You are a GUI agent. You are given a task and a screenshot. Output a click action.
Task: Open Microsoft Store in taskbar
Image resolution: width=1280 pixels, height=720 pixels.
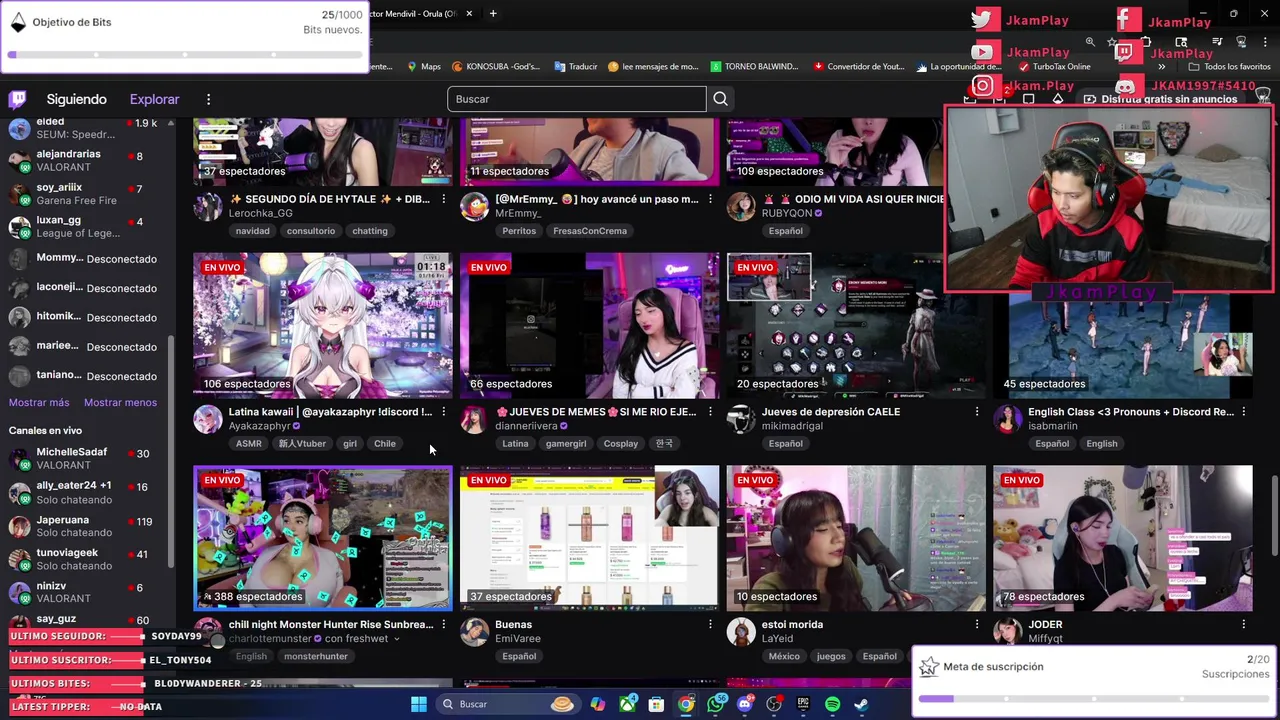click(656, 704)
